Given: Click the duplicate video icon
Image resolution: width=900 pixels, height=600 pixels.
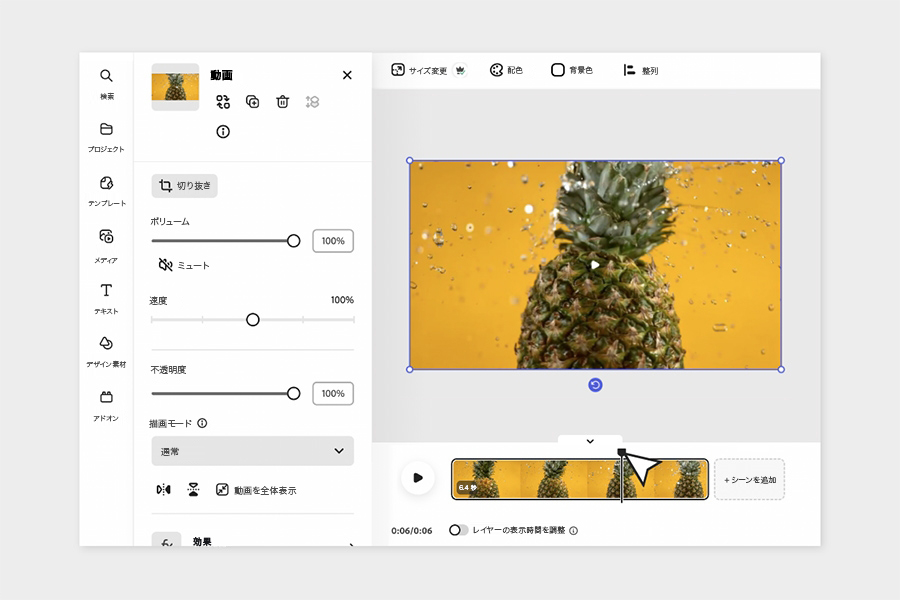Looking at the screenshot, I should coord(253,102).
